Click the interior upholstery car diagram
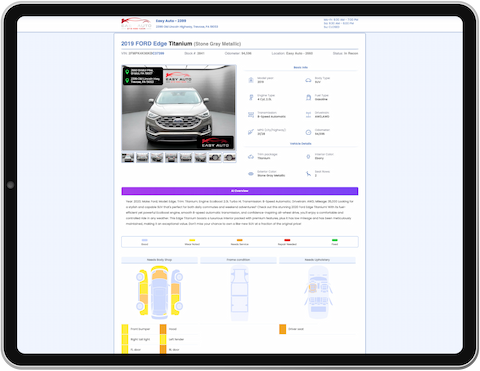Screen dimensions: 480x371 coord(318,292)
